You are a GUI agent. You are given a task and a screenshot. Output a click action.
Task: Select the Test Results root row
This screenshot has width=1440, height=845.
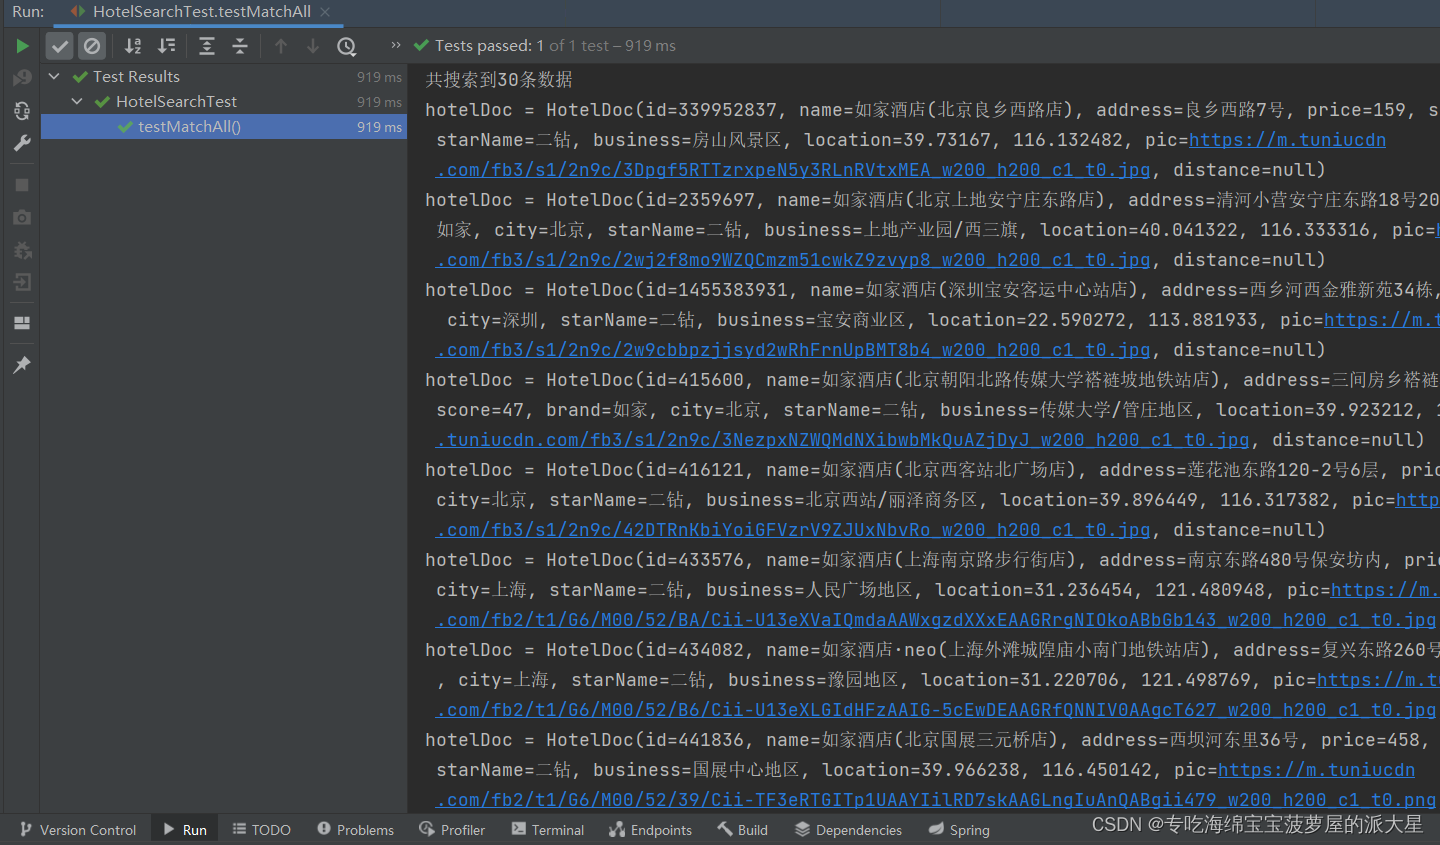pos(224,76)
